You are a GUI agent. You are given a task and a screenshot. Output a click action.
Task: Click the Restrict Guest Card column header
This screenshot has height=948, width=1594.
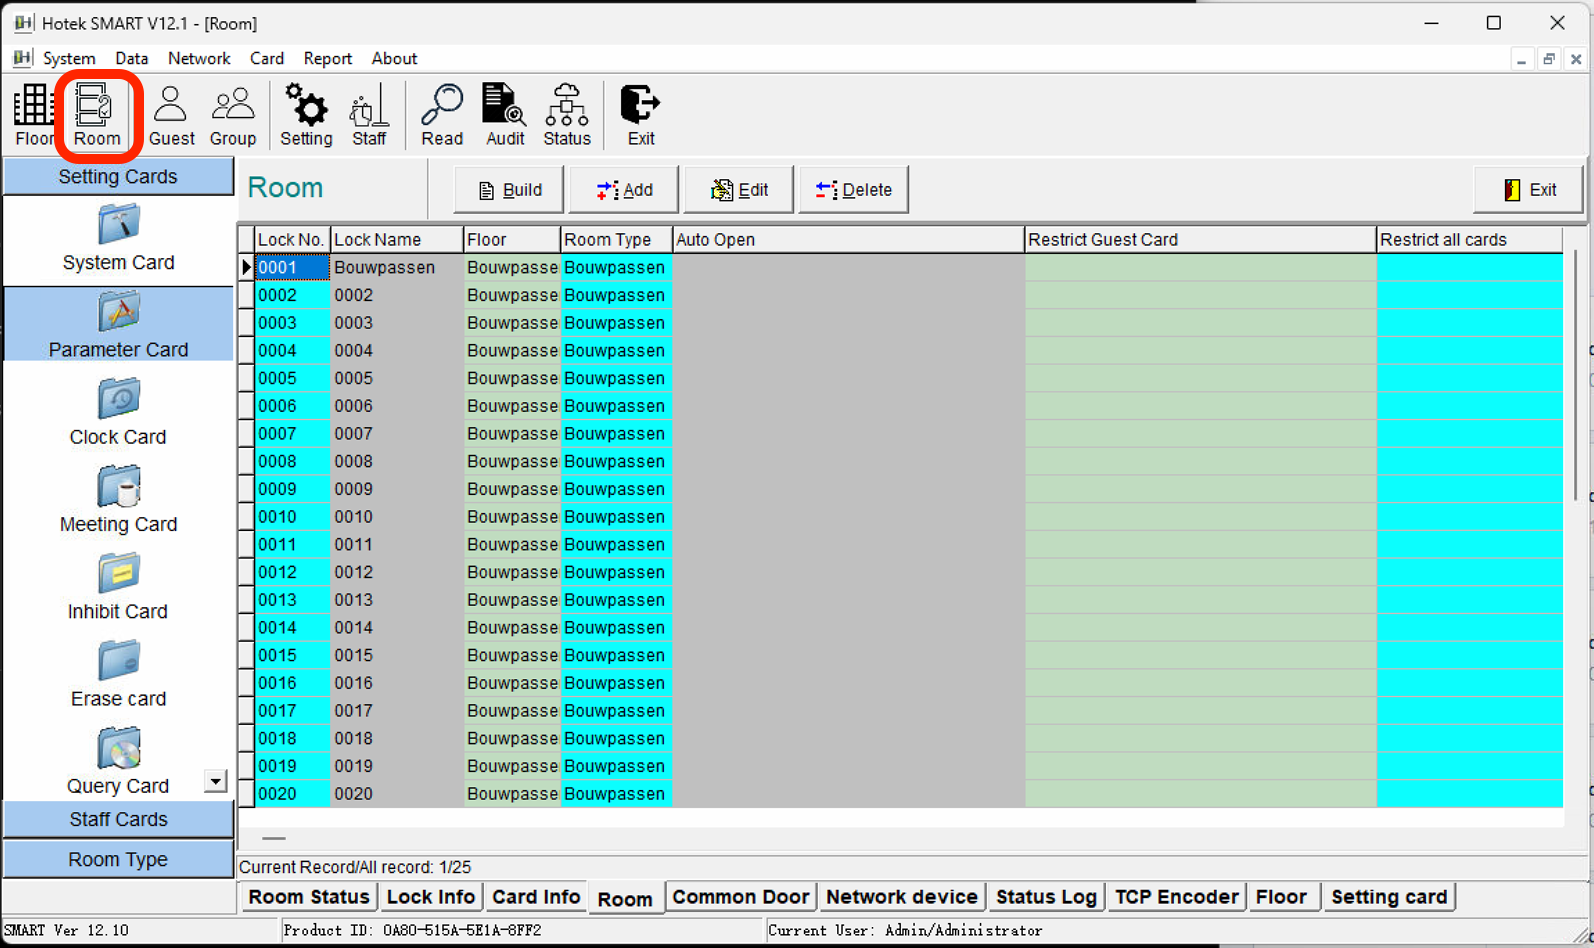[1200, 240]
